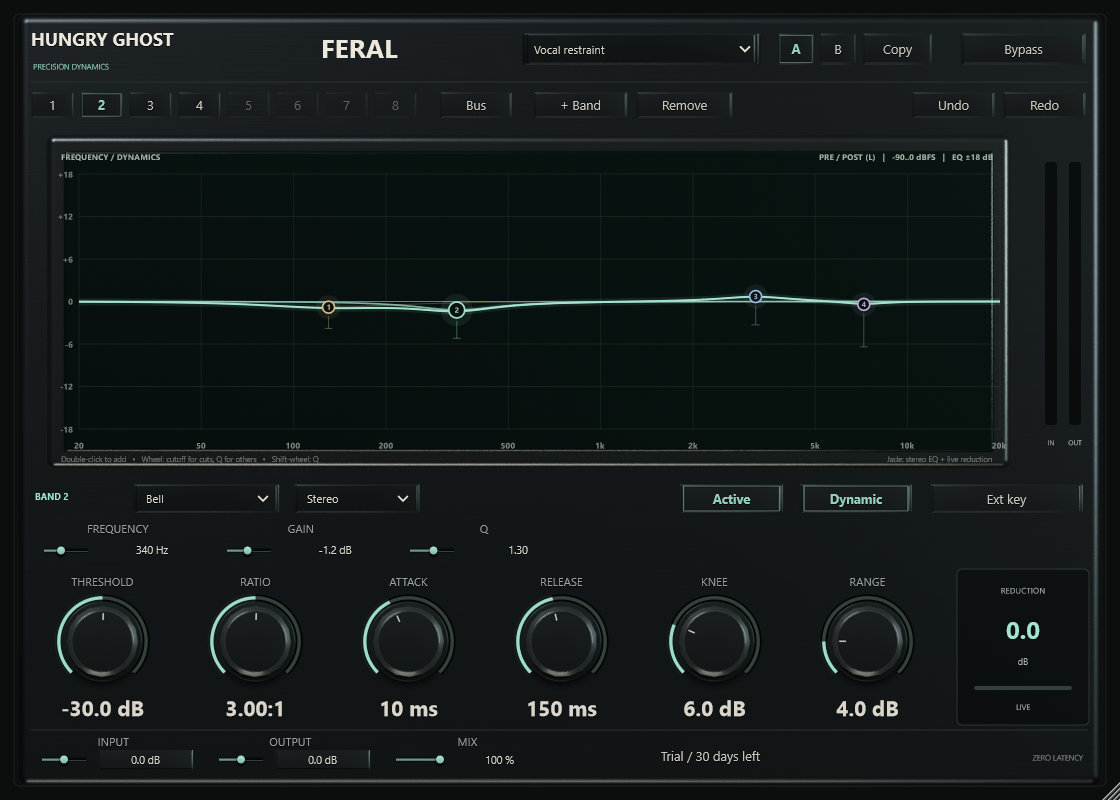Click the 10 ms attack readout
Image resolution: width=1120 pixels, height=800 pixels.
[x=409, y=709]
